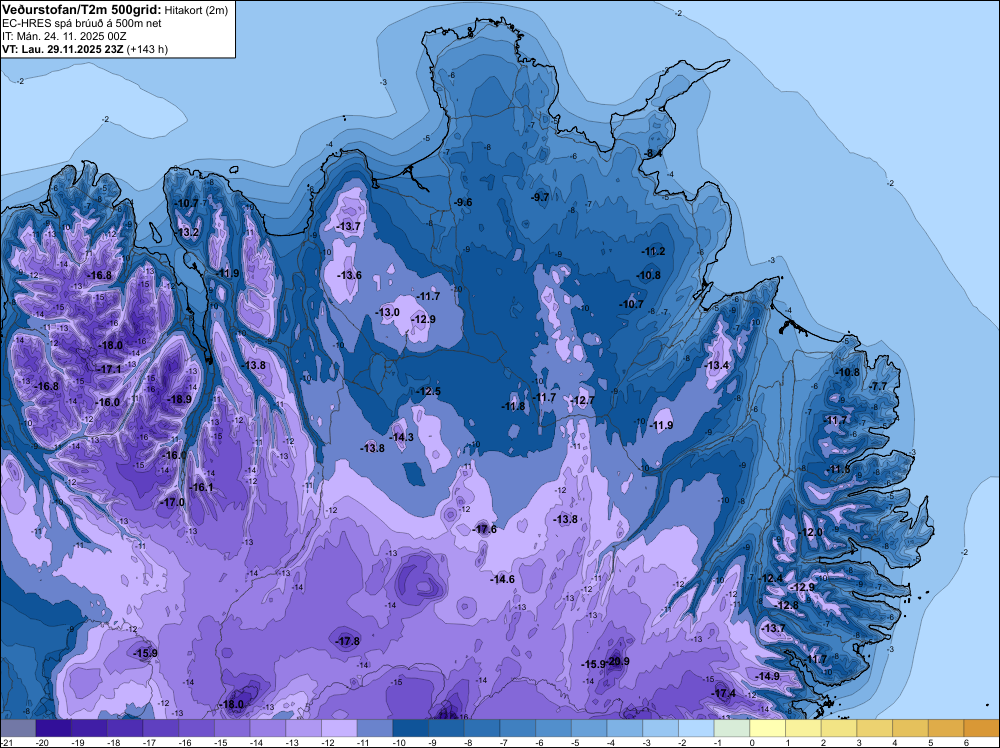Select the -17.0 temperature label
This screenshot has height=748, width=1000.
coord(172,502)
